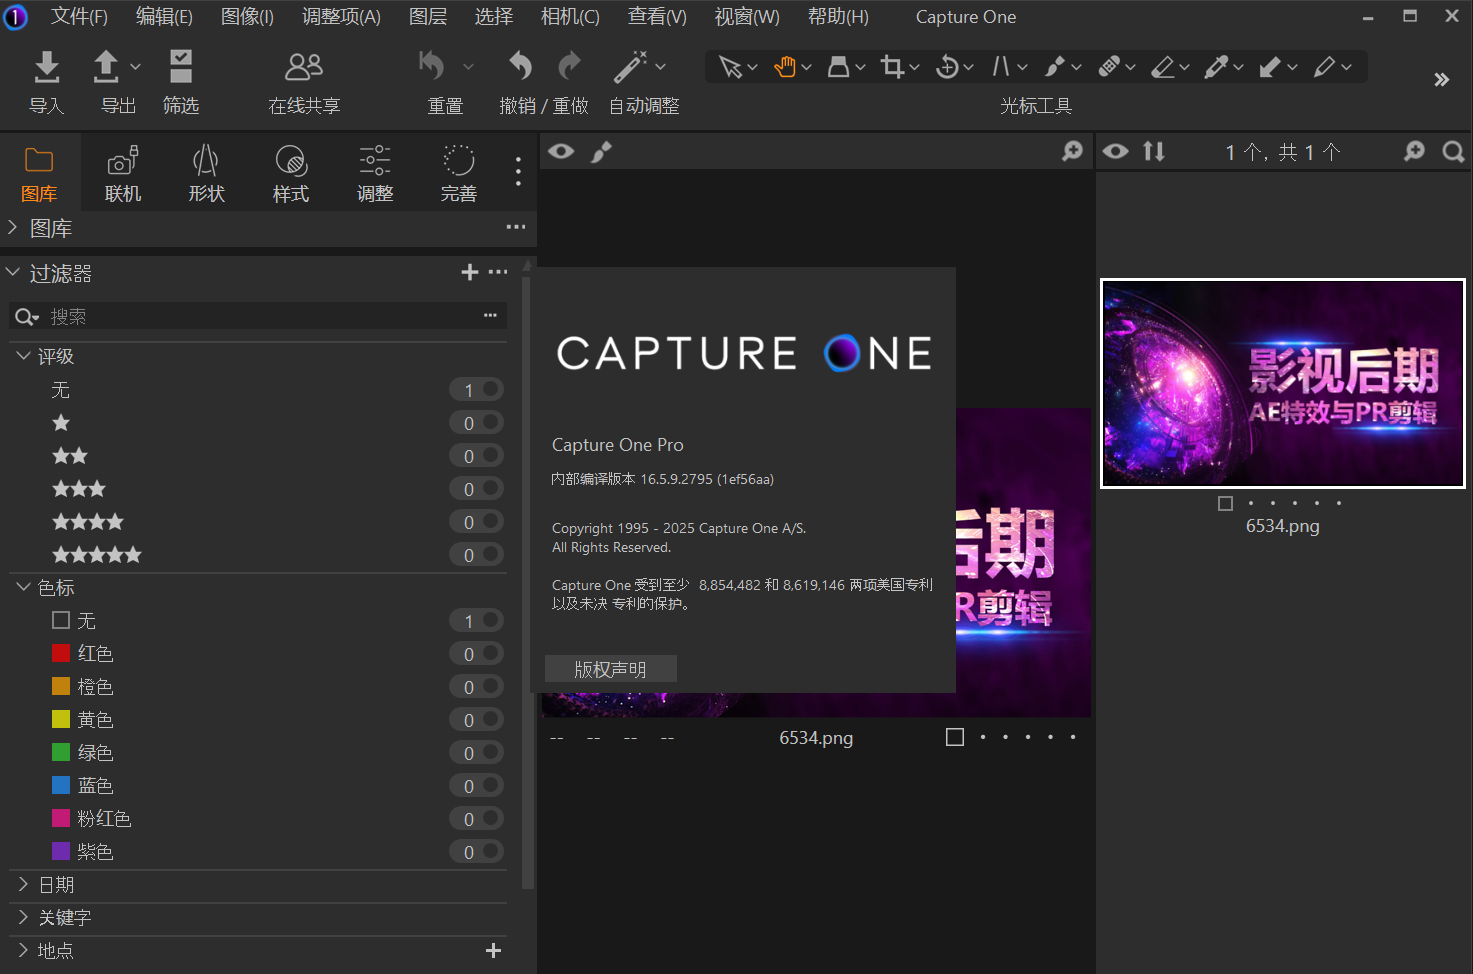
Task: Click the Export icon
Action: point(106,68)
